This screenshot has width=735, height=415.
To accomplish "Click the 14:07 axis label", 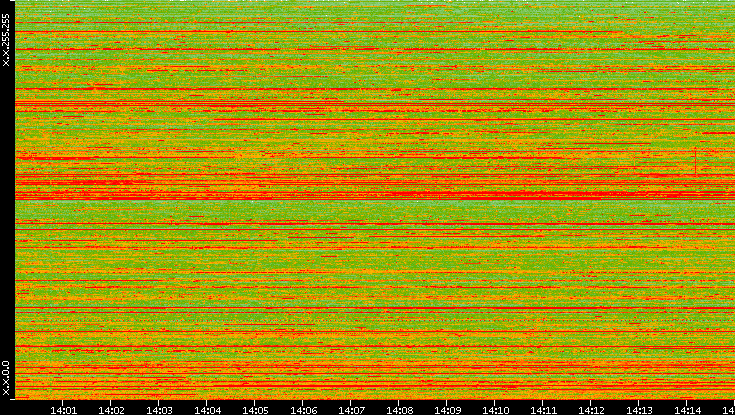I will (352, 410).
